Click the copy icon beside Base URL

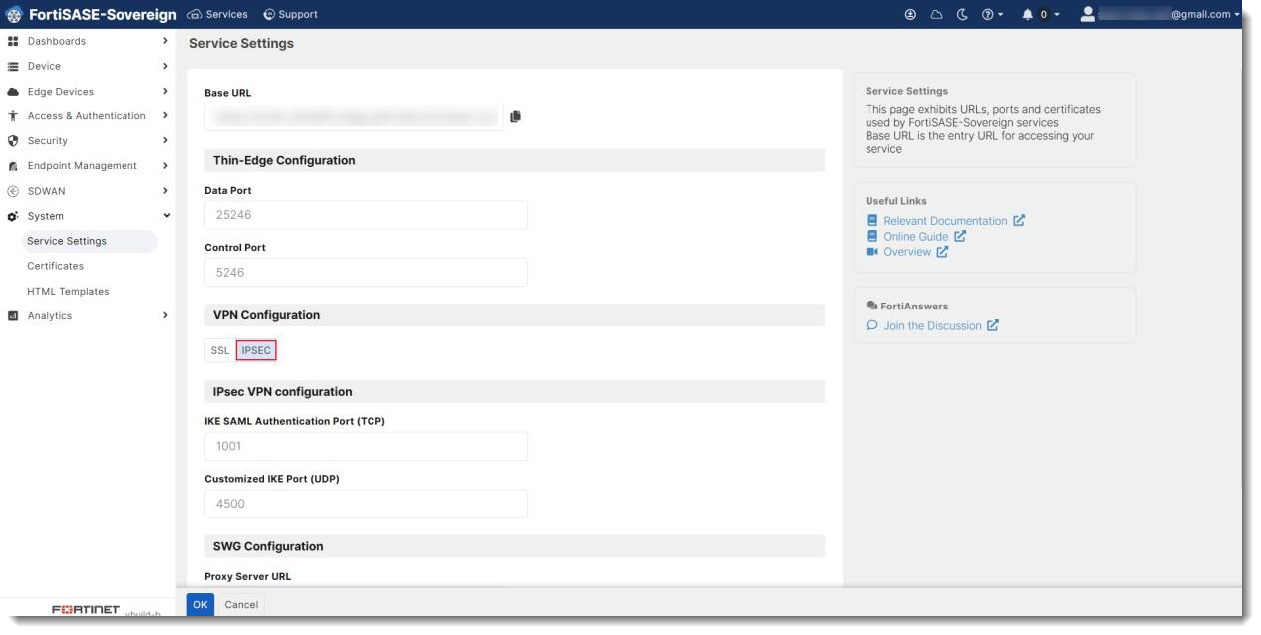[516, 116]
